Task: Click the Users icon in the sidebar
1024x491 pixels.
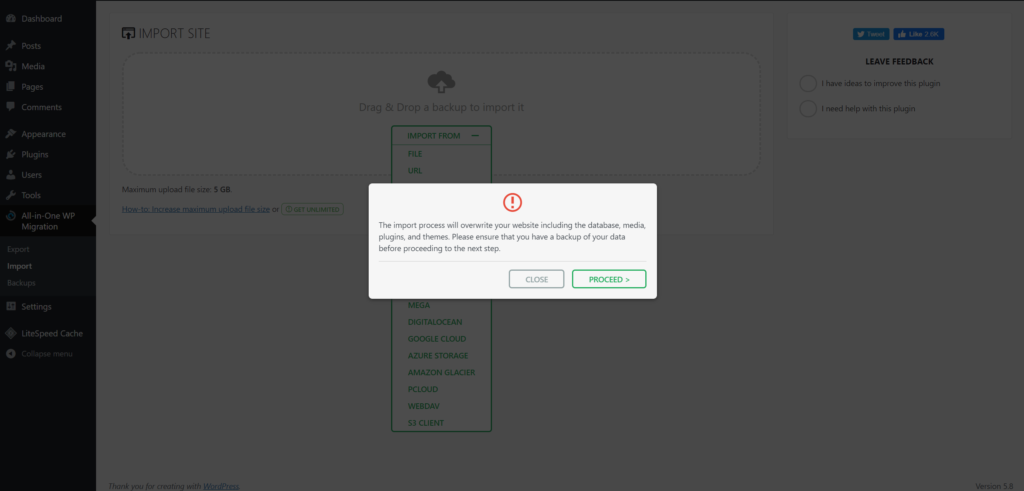Action: (10, 175)
